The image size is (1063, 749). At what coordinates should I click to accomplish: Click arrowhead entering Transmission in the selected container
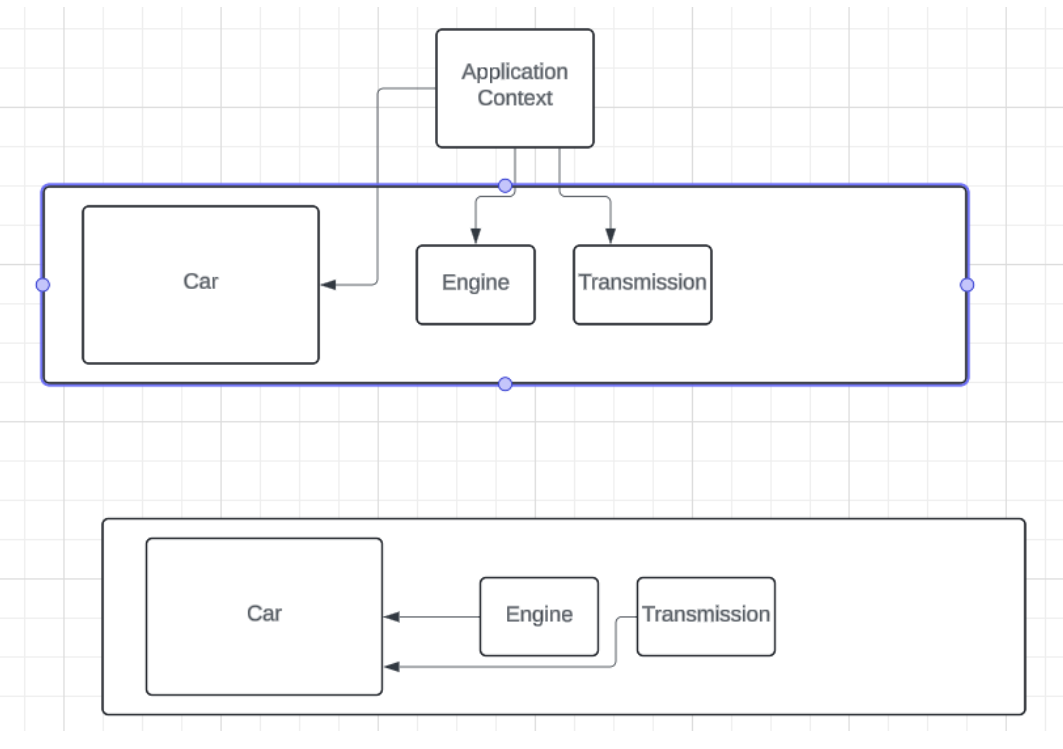click(x=610, y=236)
